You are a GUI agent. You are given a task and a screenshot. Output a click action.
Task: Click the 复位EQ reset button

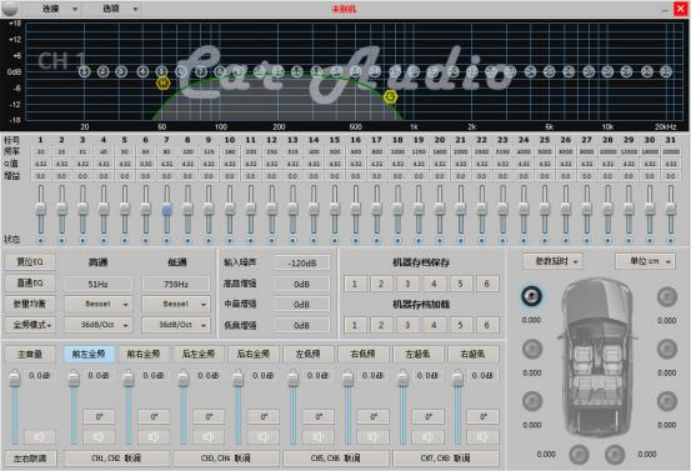[x=30, y=262]
